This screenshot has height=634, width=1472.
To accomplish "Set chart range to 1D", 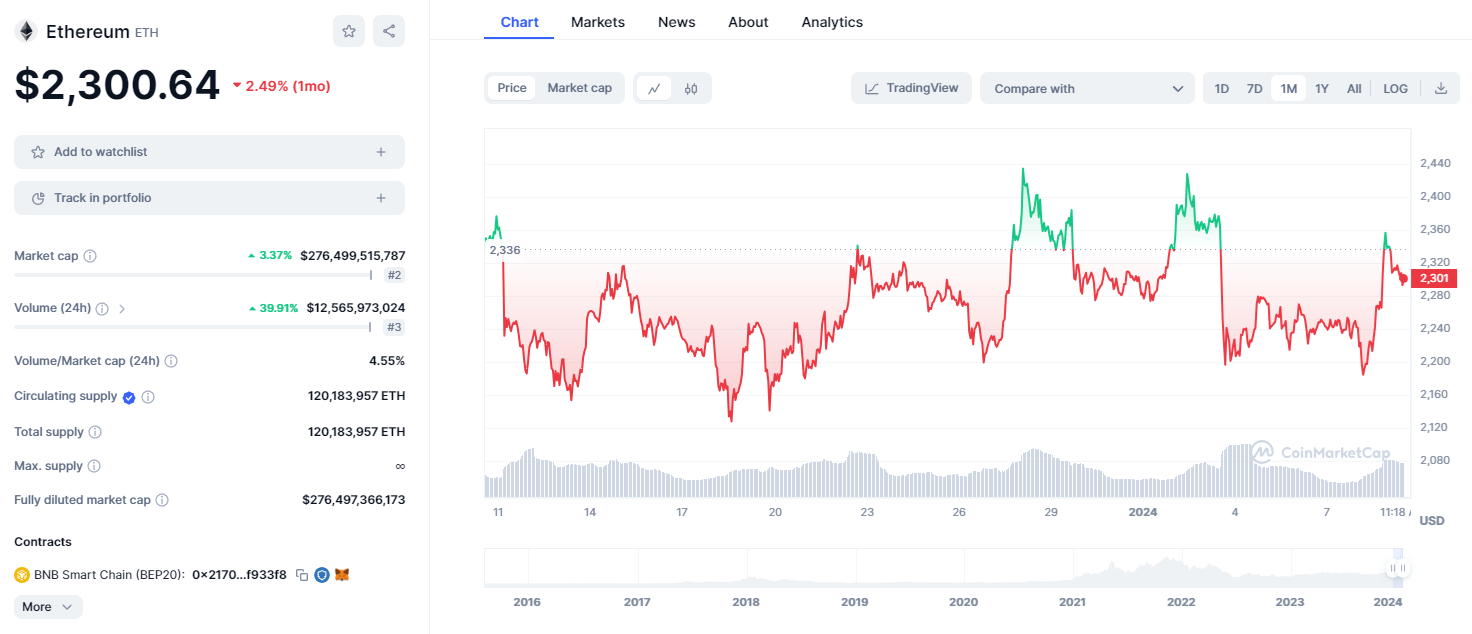I will tap(1222, 88).
